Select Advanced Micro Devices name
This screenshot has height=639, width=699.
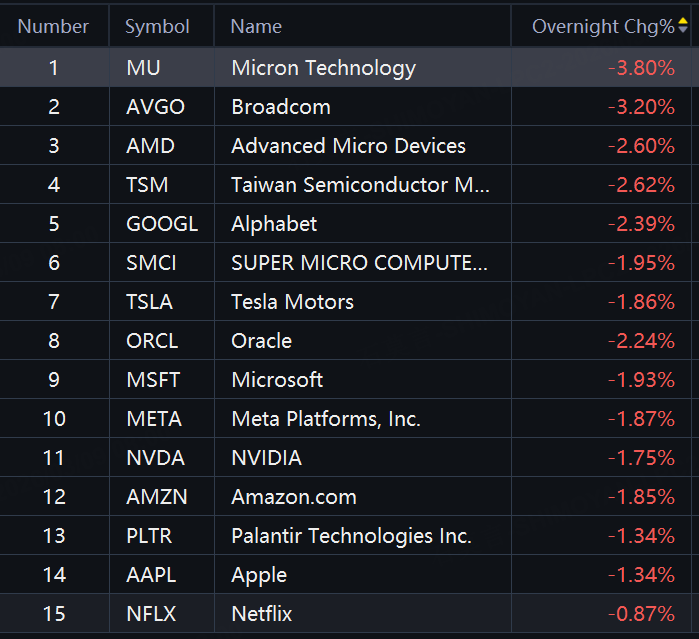click(x=348, y=146)
